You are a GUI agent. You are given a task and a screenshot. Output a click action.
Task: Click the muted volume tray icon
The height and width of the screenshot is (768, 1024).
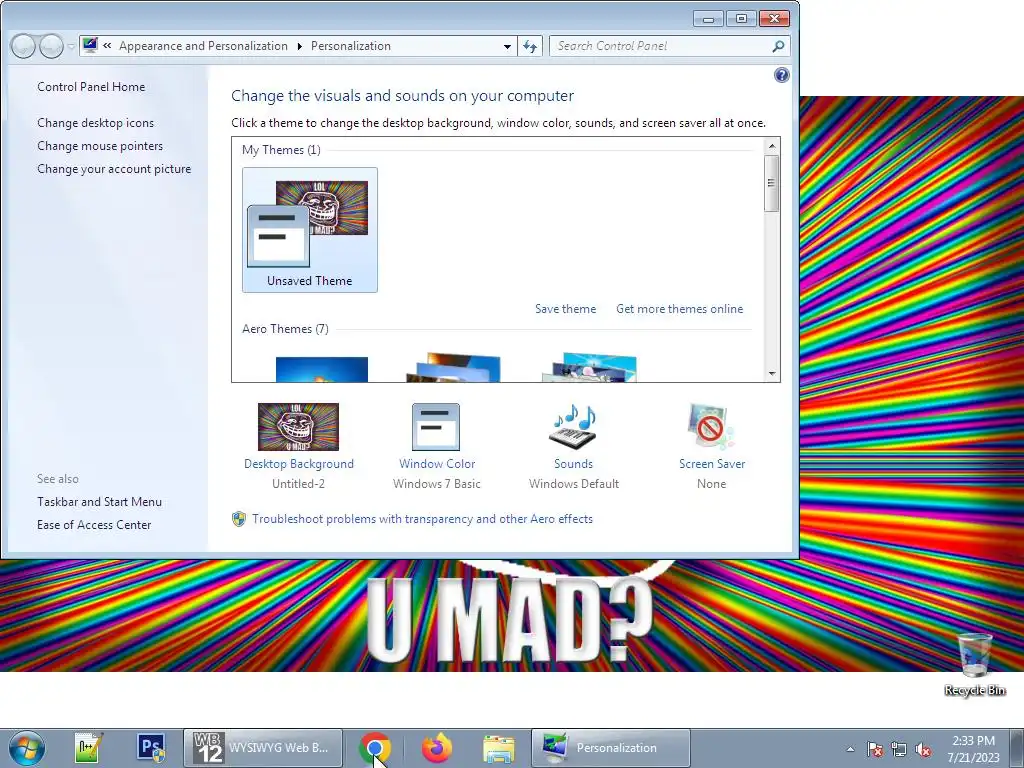923,749
